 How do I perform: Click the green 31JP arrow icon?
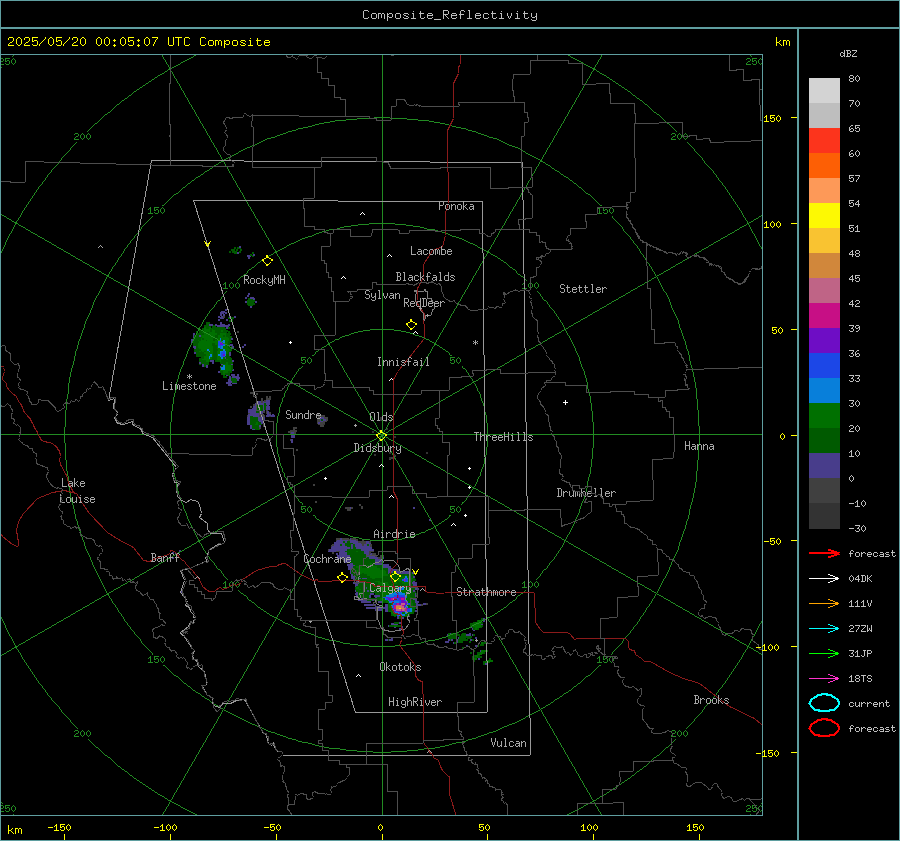pos(824,653)
